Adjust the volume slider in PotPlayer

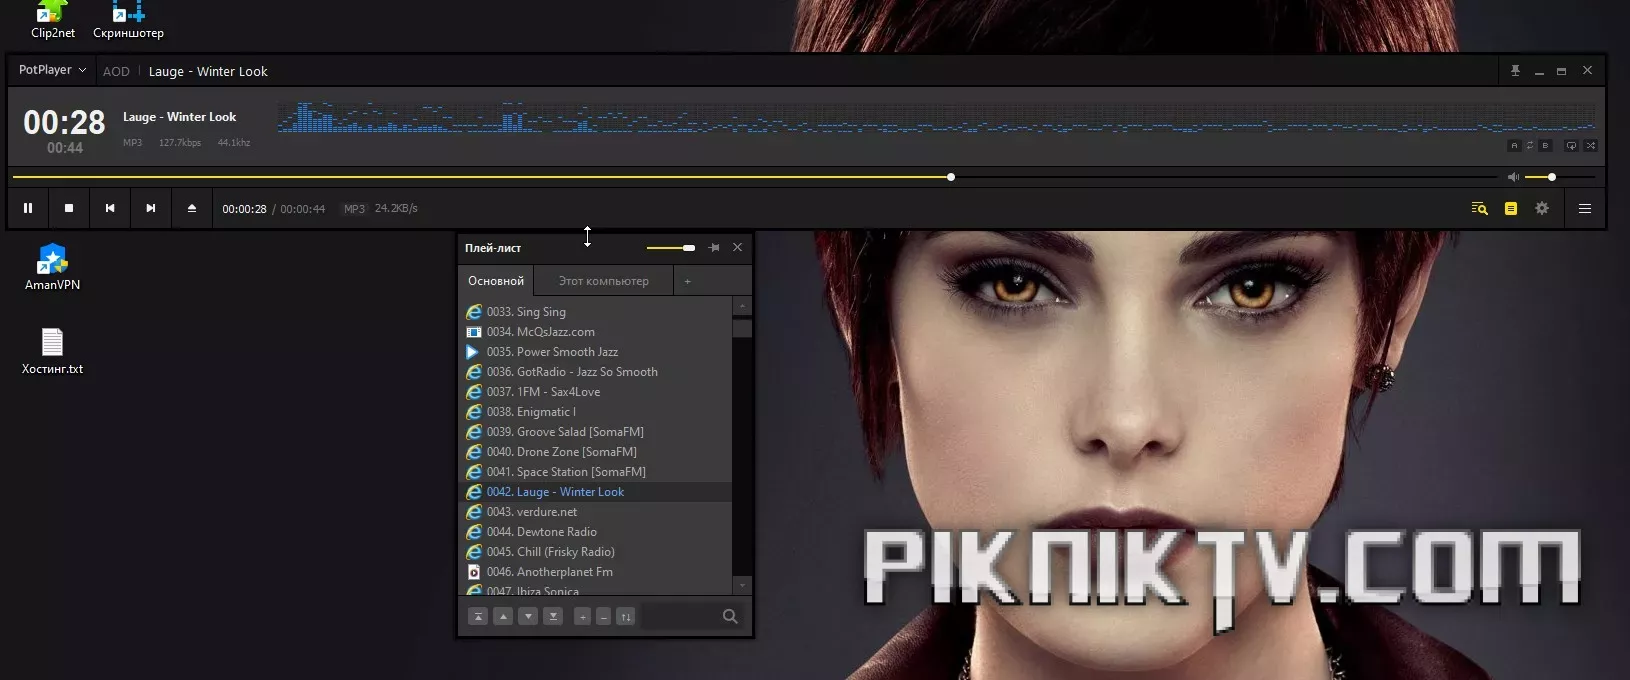(x=1560, y=177)
